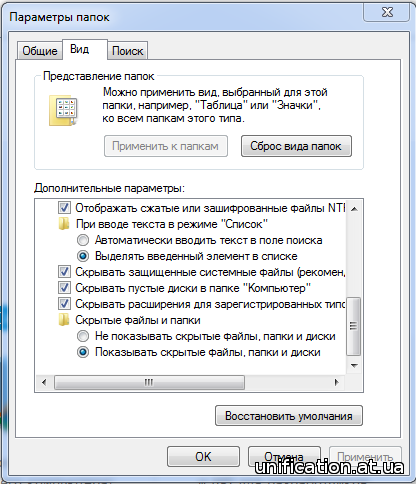
Task: Click the up arrow of the vertical scrollbar
Action: (354, 209)
